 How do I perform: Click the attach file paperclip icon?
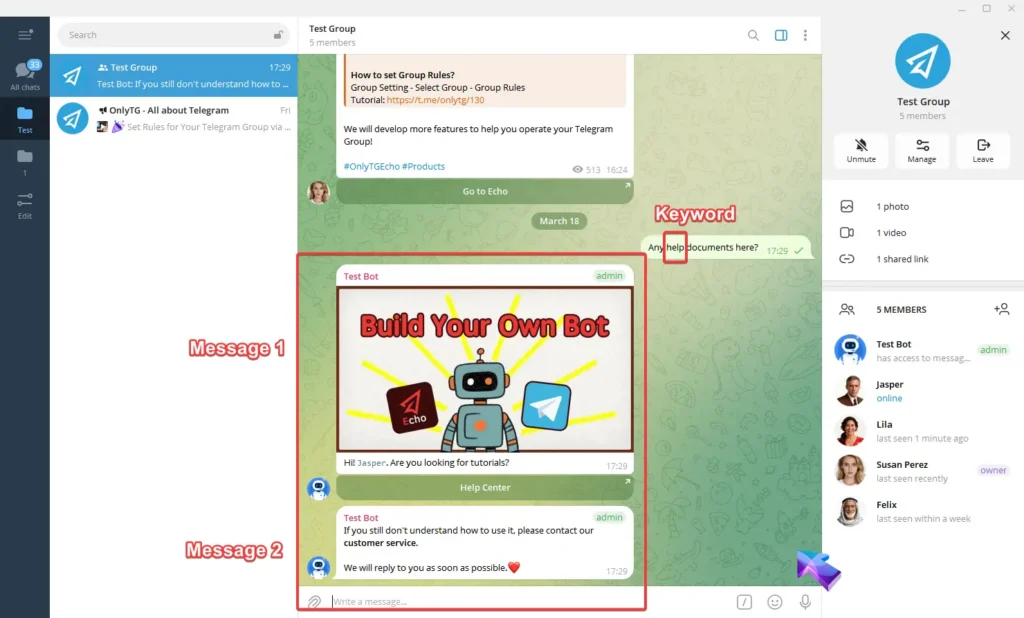click(x=314, y=602)
